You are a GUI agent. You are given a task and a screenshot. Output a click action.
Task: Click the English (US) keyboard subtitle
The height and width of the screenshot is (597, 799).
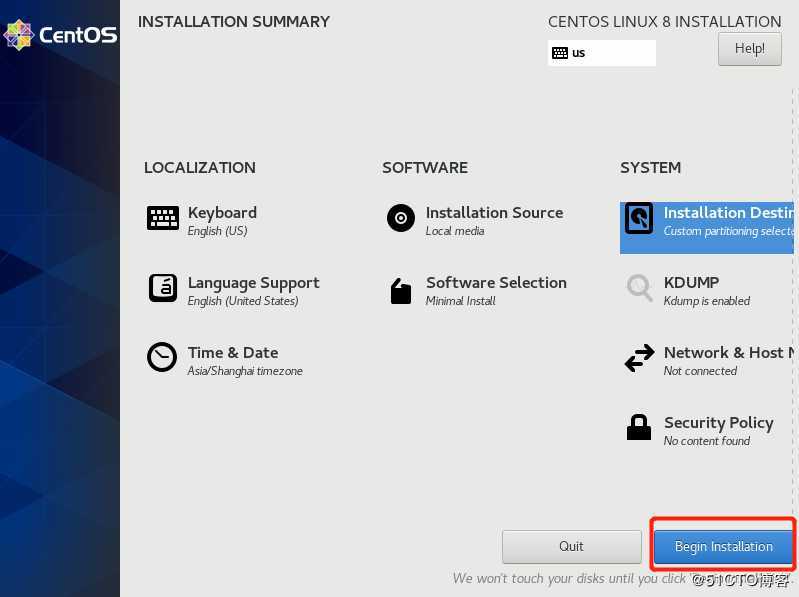[218, 231]
